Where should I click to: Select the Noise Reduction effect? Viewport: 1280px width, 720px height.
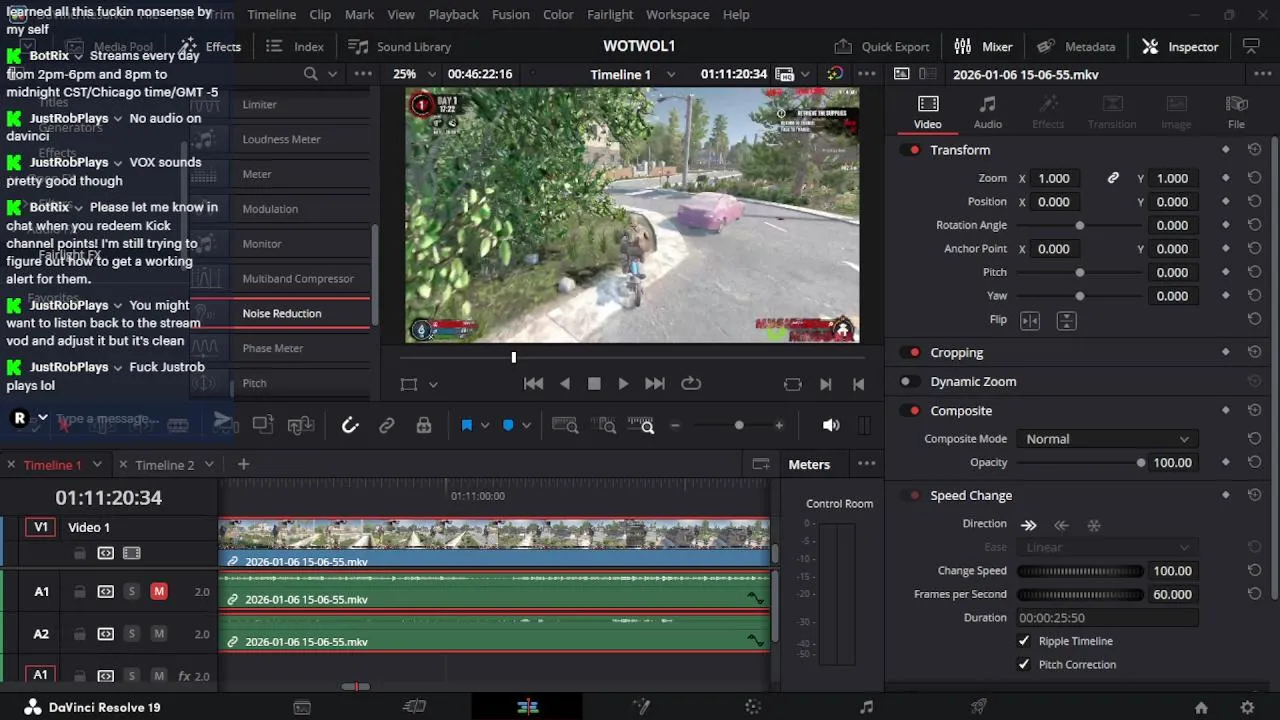(x=282, y=314)
